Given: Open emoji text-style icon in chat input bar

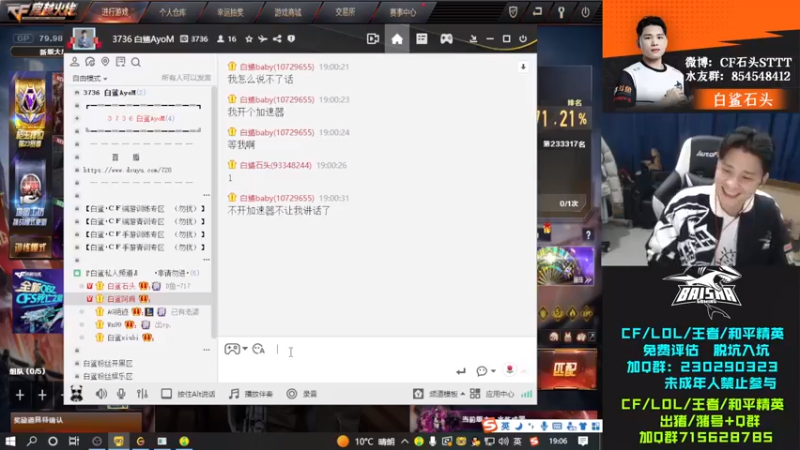Looking at the screenshot, I should tap(259, 349).
